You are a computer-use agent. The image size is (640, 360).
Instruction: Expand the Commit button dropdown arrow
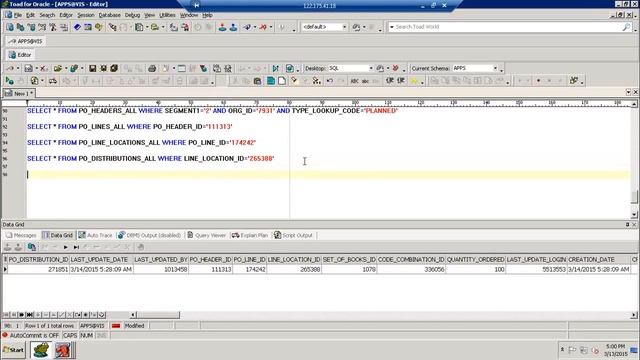pyautogui.click(x=254, y=27)
